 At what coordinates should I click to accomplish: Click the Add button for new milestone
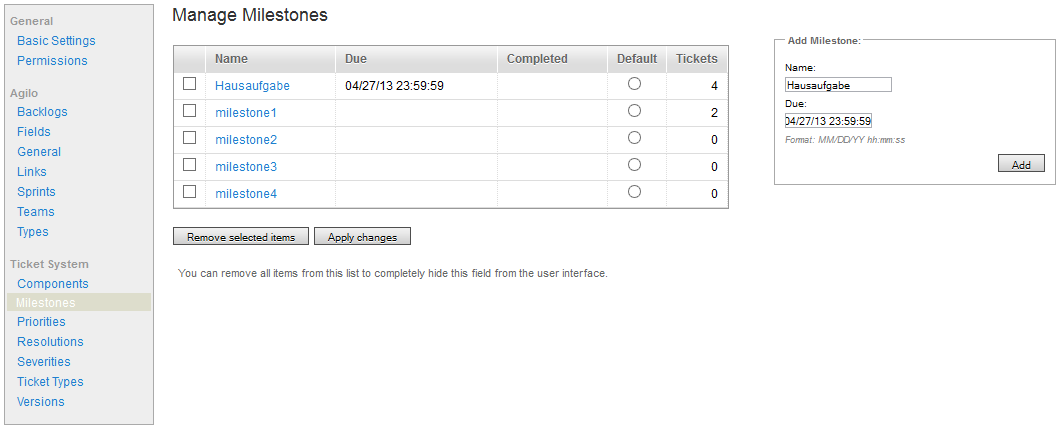tap(1021, 164)
